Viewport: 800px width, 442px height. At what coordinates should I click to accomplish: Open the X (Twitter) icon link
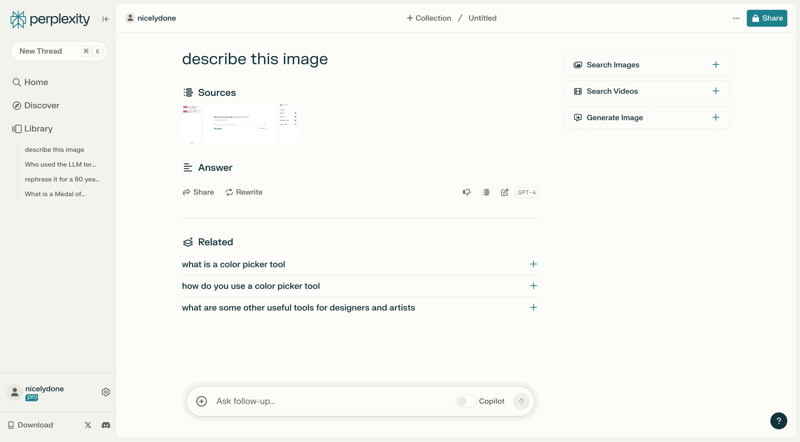click(x=88, y=425)
